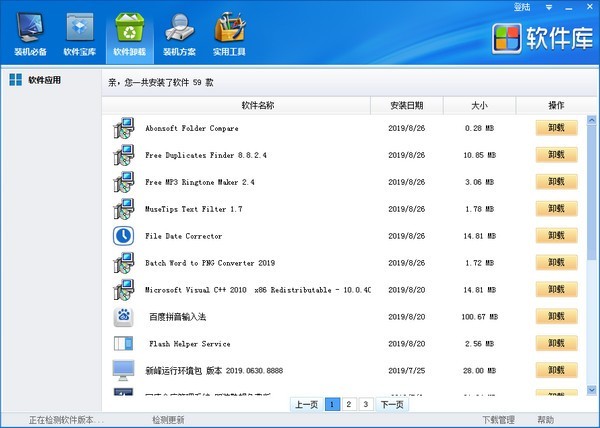Screen dimensions: 600x428
Task: Click the Microsoft Visual C++ 2010 icon
Action: pyautogui.click(x=124, y=290)
